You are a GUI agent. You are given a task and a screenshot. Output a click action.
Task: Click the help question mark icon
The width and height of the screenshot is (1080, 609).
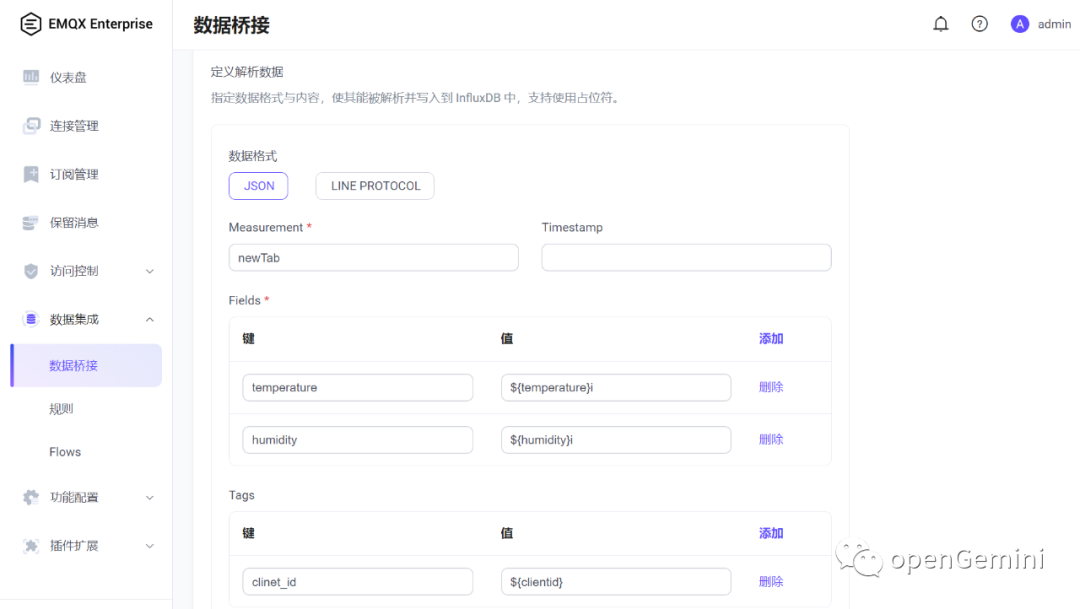(x=979, y=23)
